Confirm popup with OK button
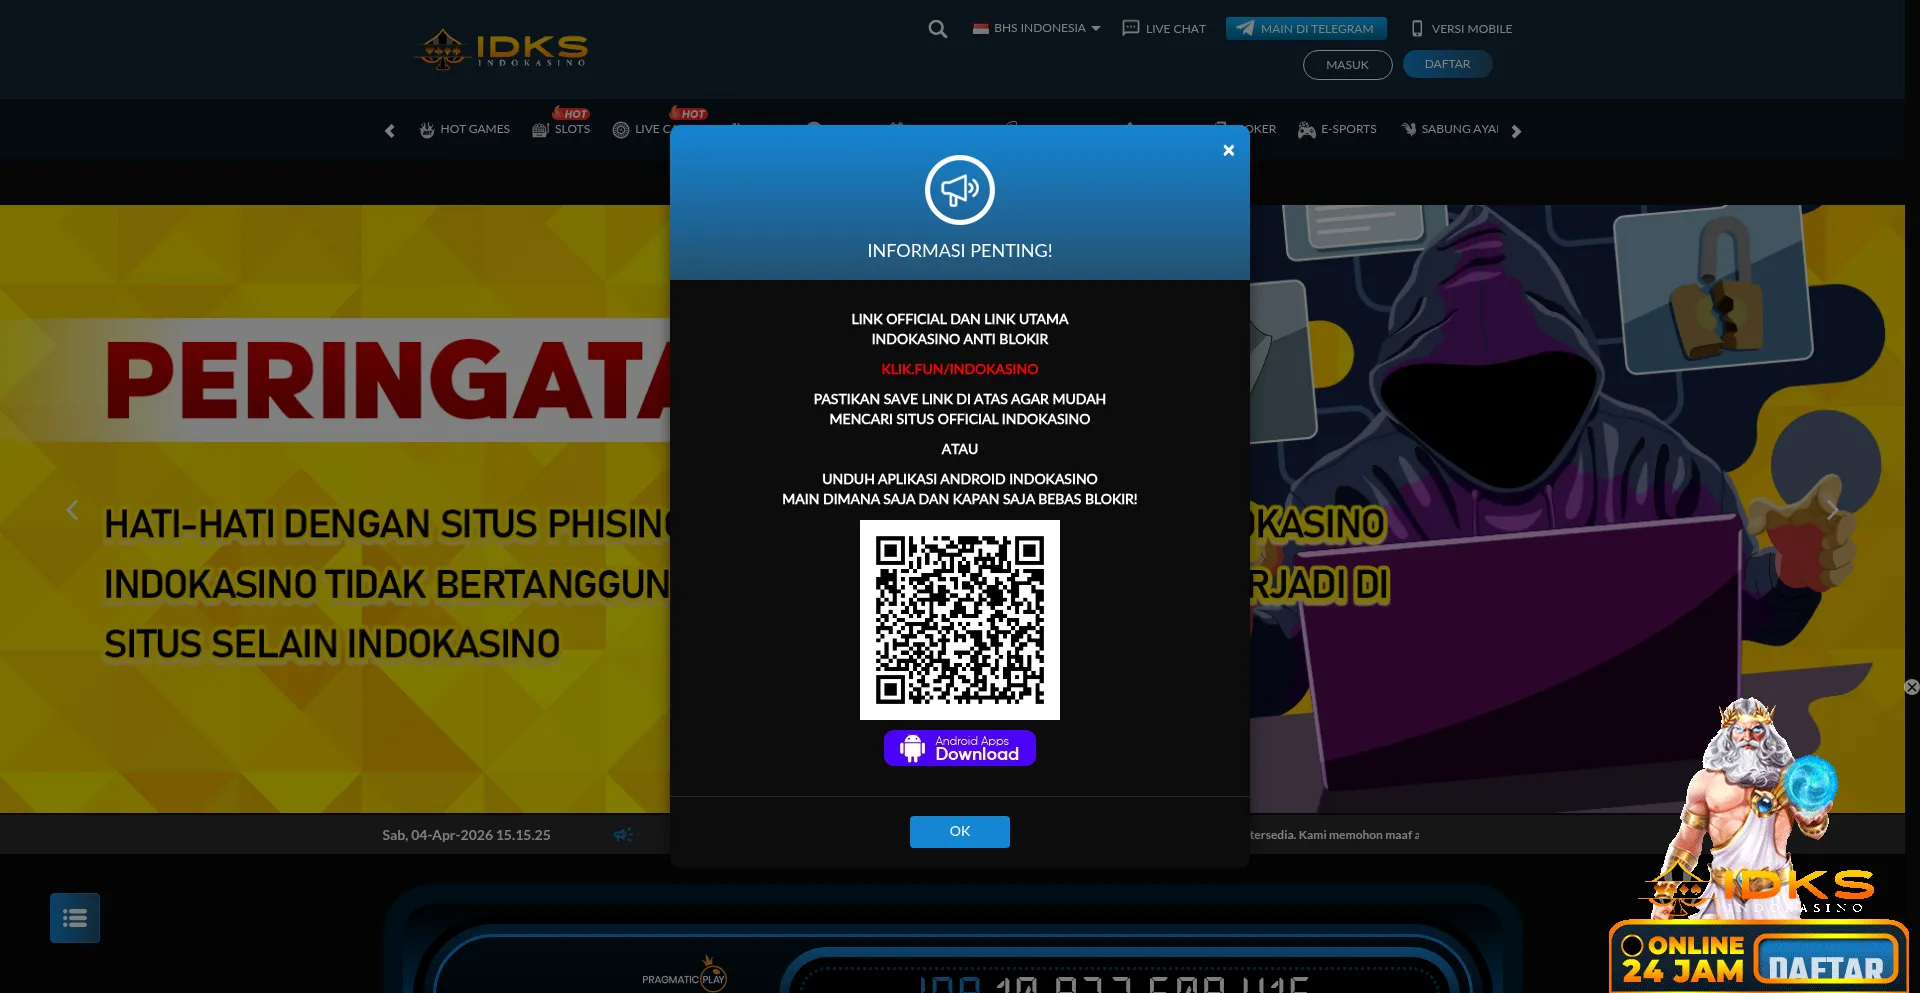 (959, 831)
